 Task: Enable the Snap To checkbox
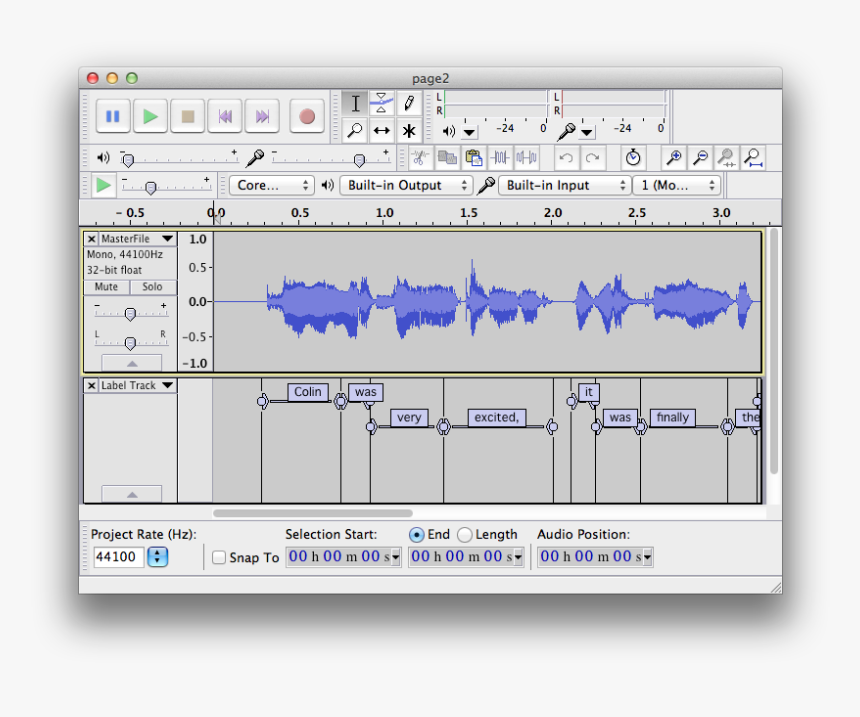click(x=219, y=557)
